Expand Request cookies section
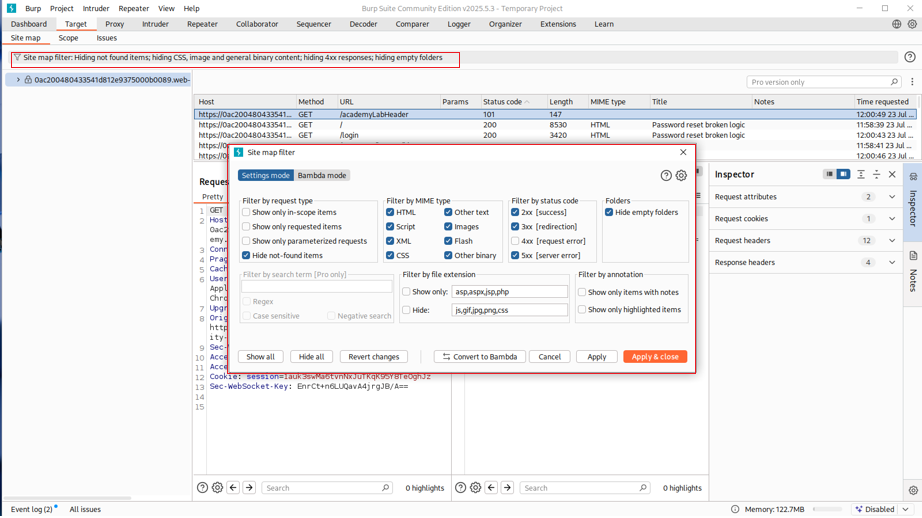The image size is (922, 518). tap(892, 219)
